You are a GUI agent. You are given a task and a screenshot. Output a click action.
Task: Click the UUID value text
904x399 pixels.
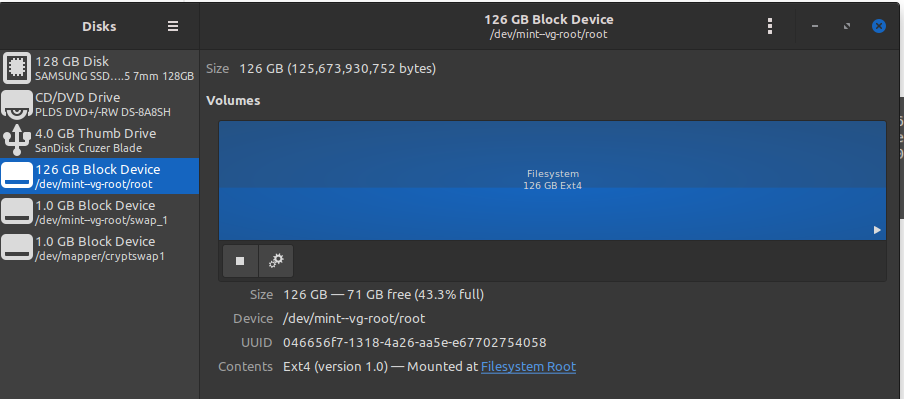(x=415, y=342)
